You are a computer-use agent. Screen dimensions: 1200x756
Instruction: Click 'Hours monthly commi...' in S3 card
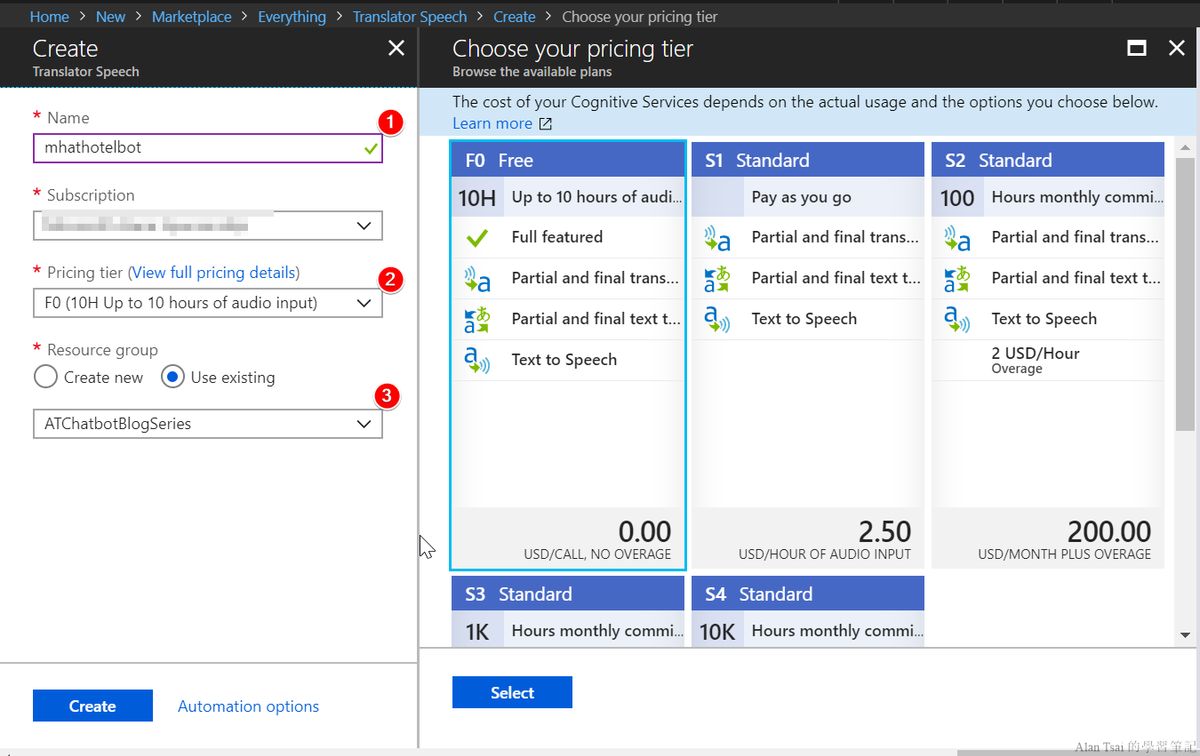coord(597,631)
